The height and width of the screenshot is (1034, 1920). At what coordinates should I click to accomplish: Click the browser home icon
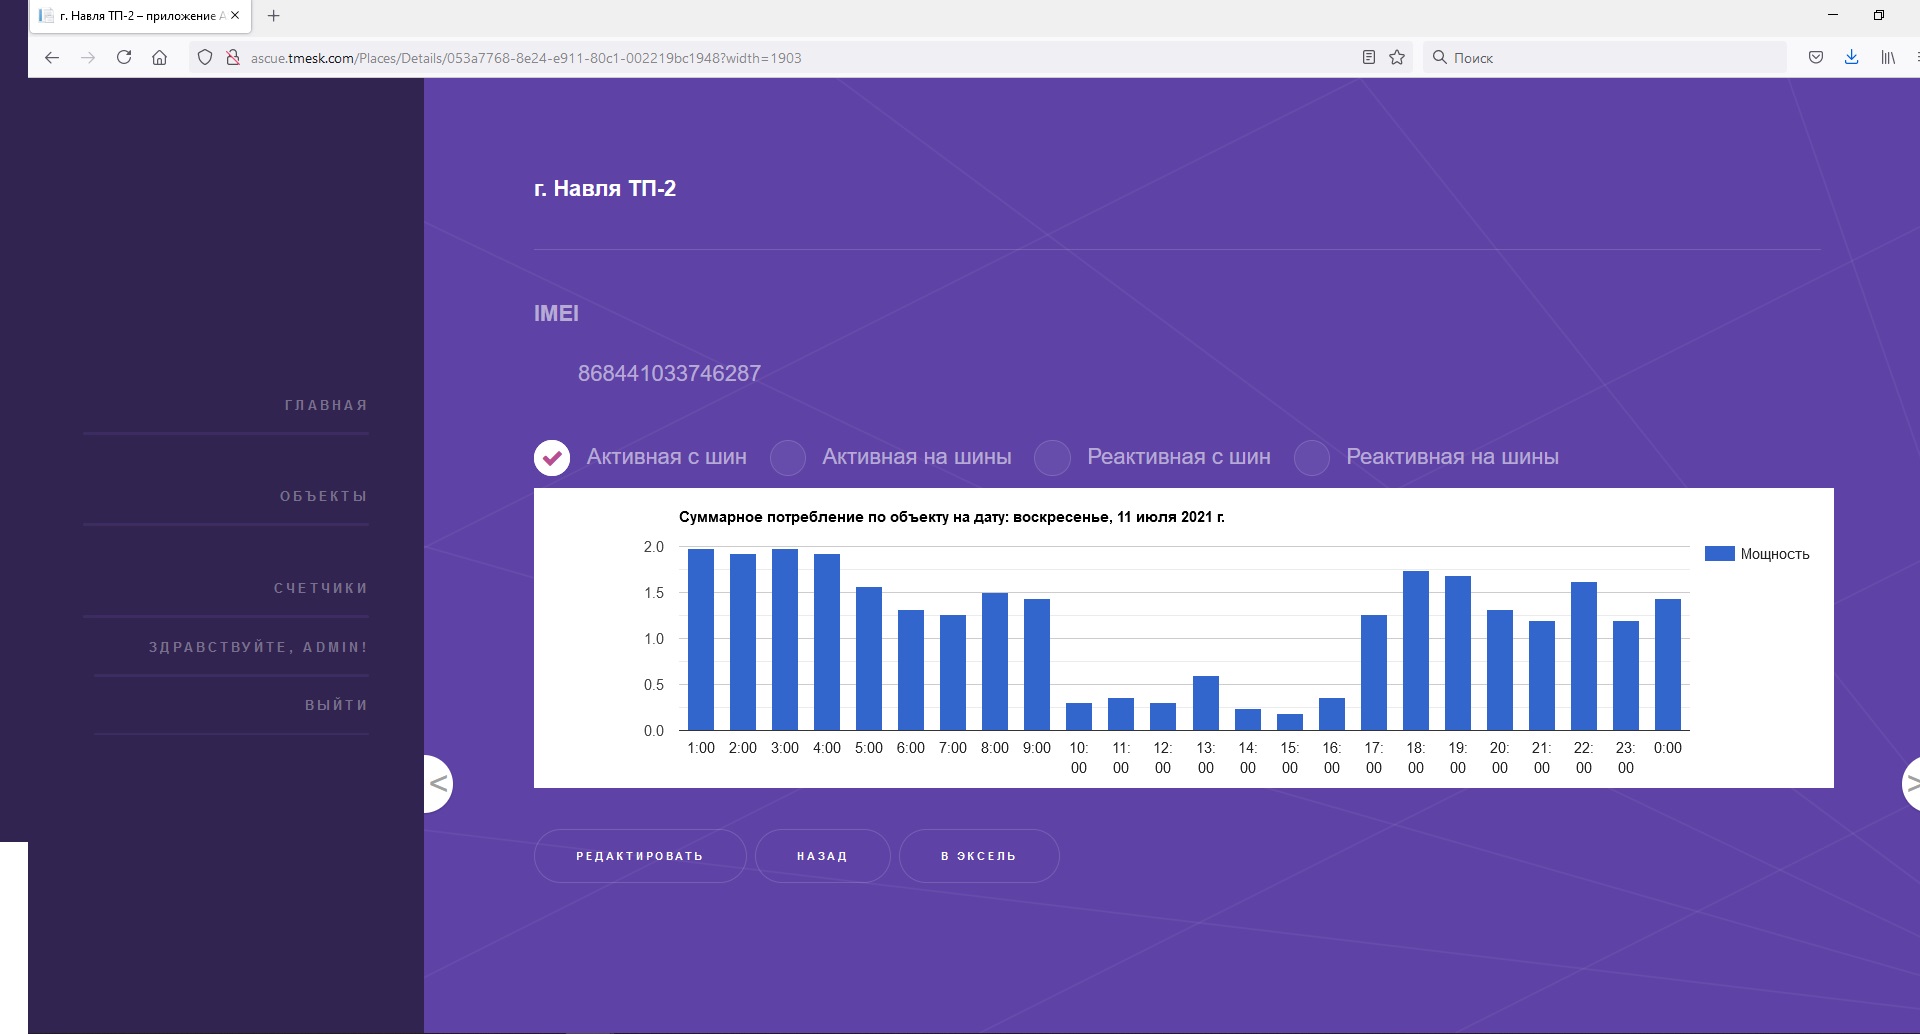tap(159, 58)
